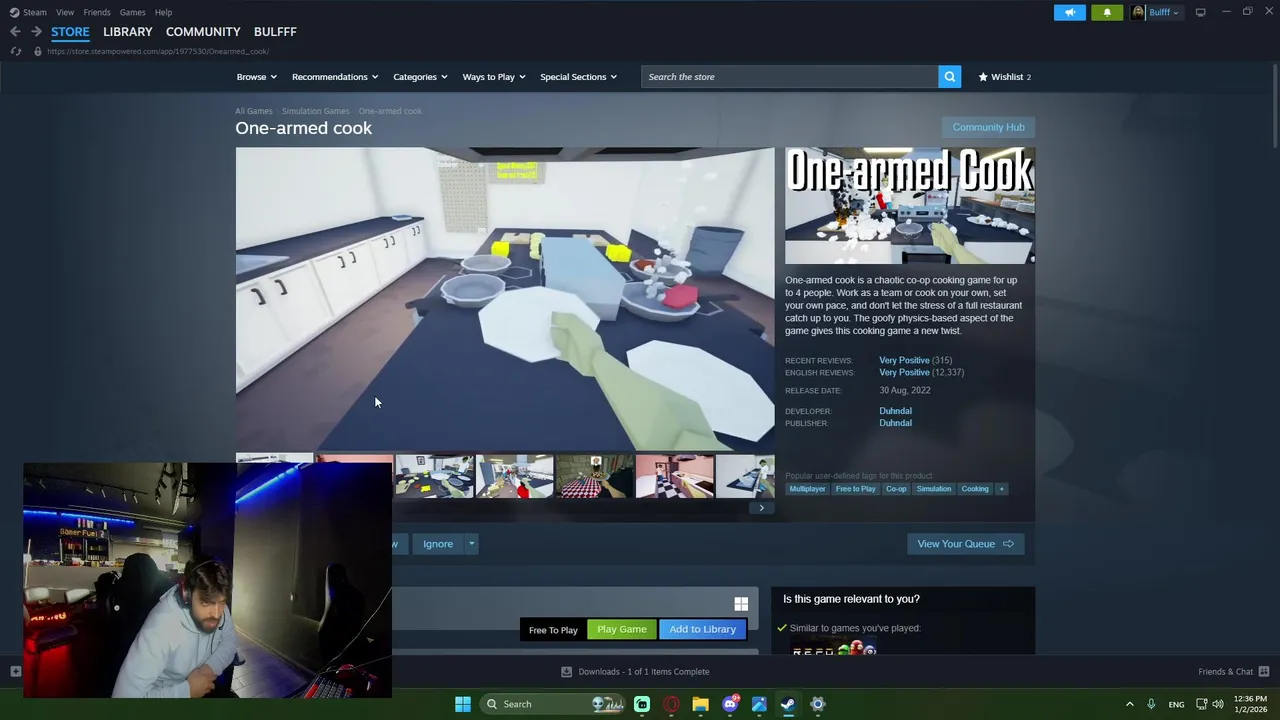Click the microphone icon in system tray
Viewport: 1280px width, 720px height.
(1151, 704)
